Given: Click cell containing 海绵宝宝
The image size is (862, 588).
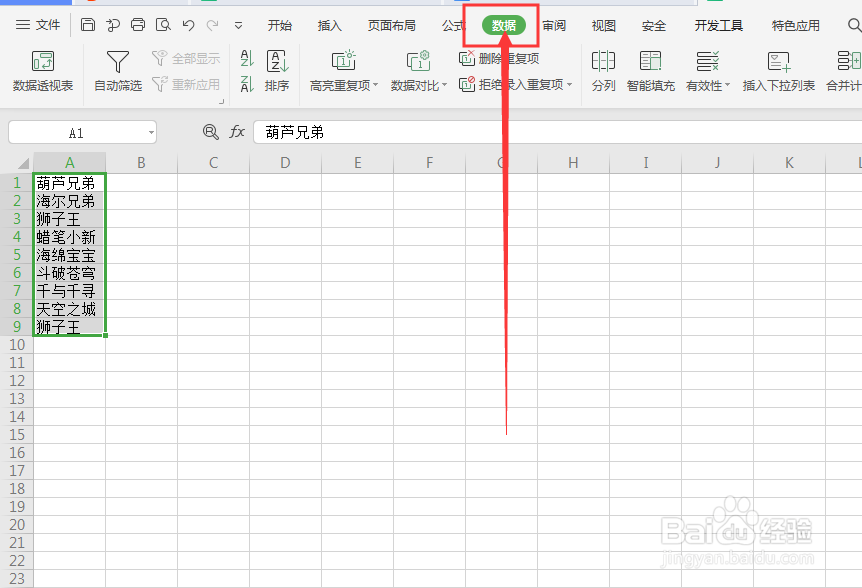Looking at the screenshot, I should [69, 254].
